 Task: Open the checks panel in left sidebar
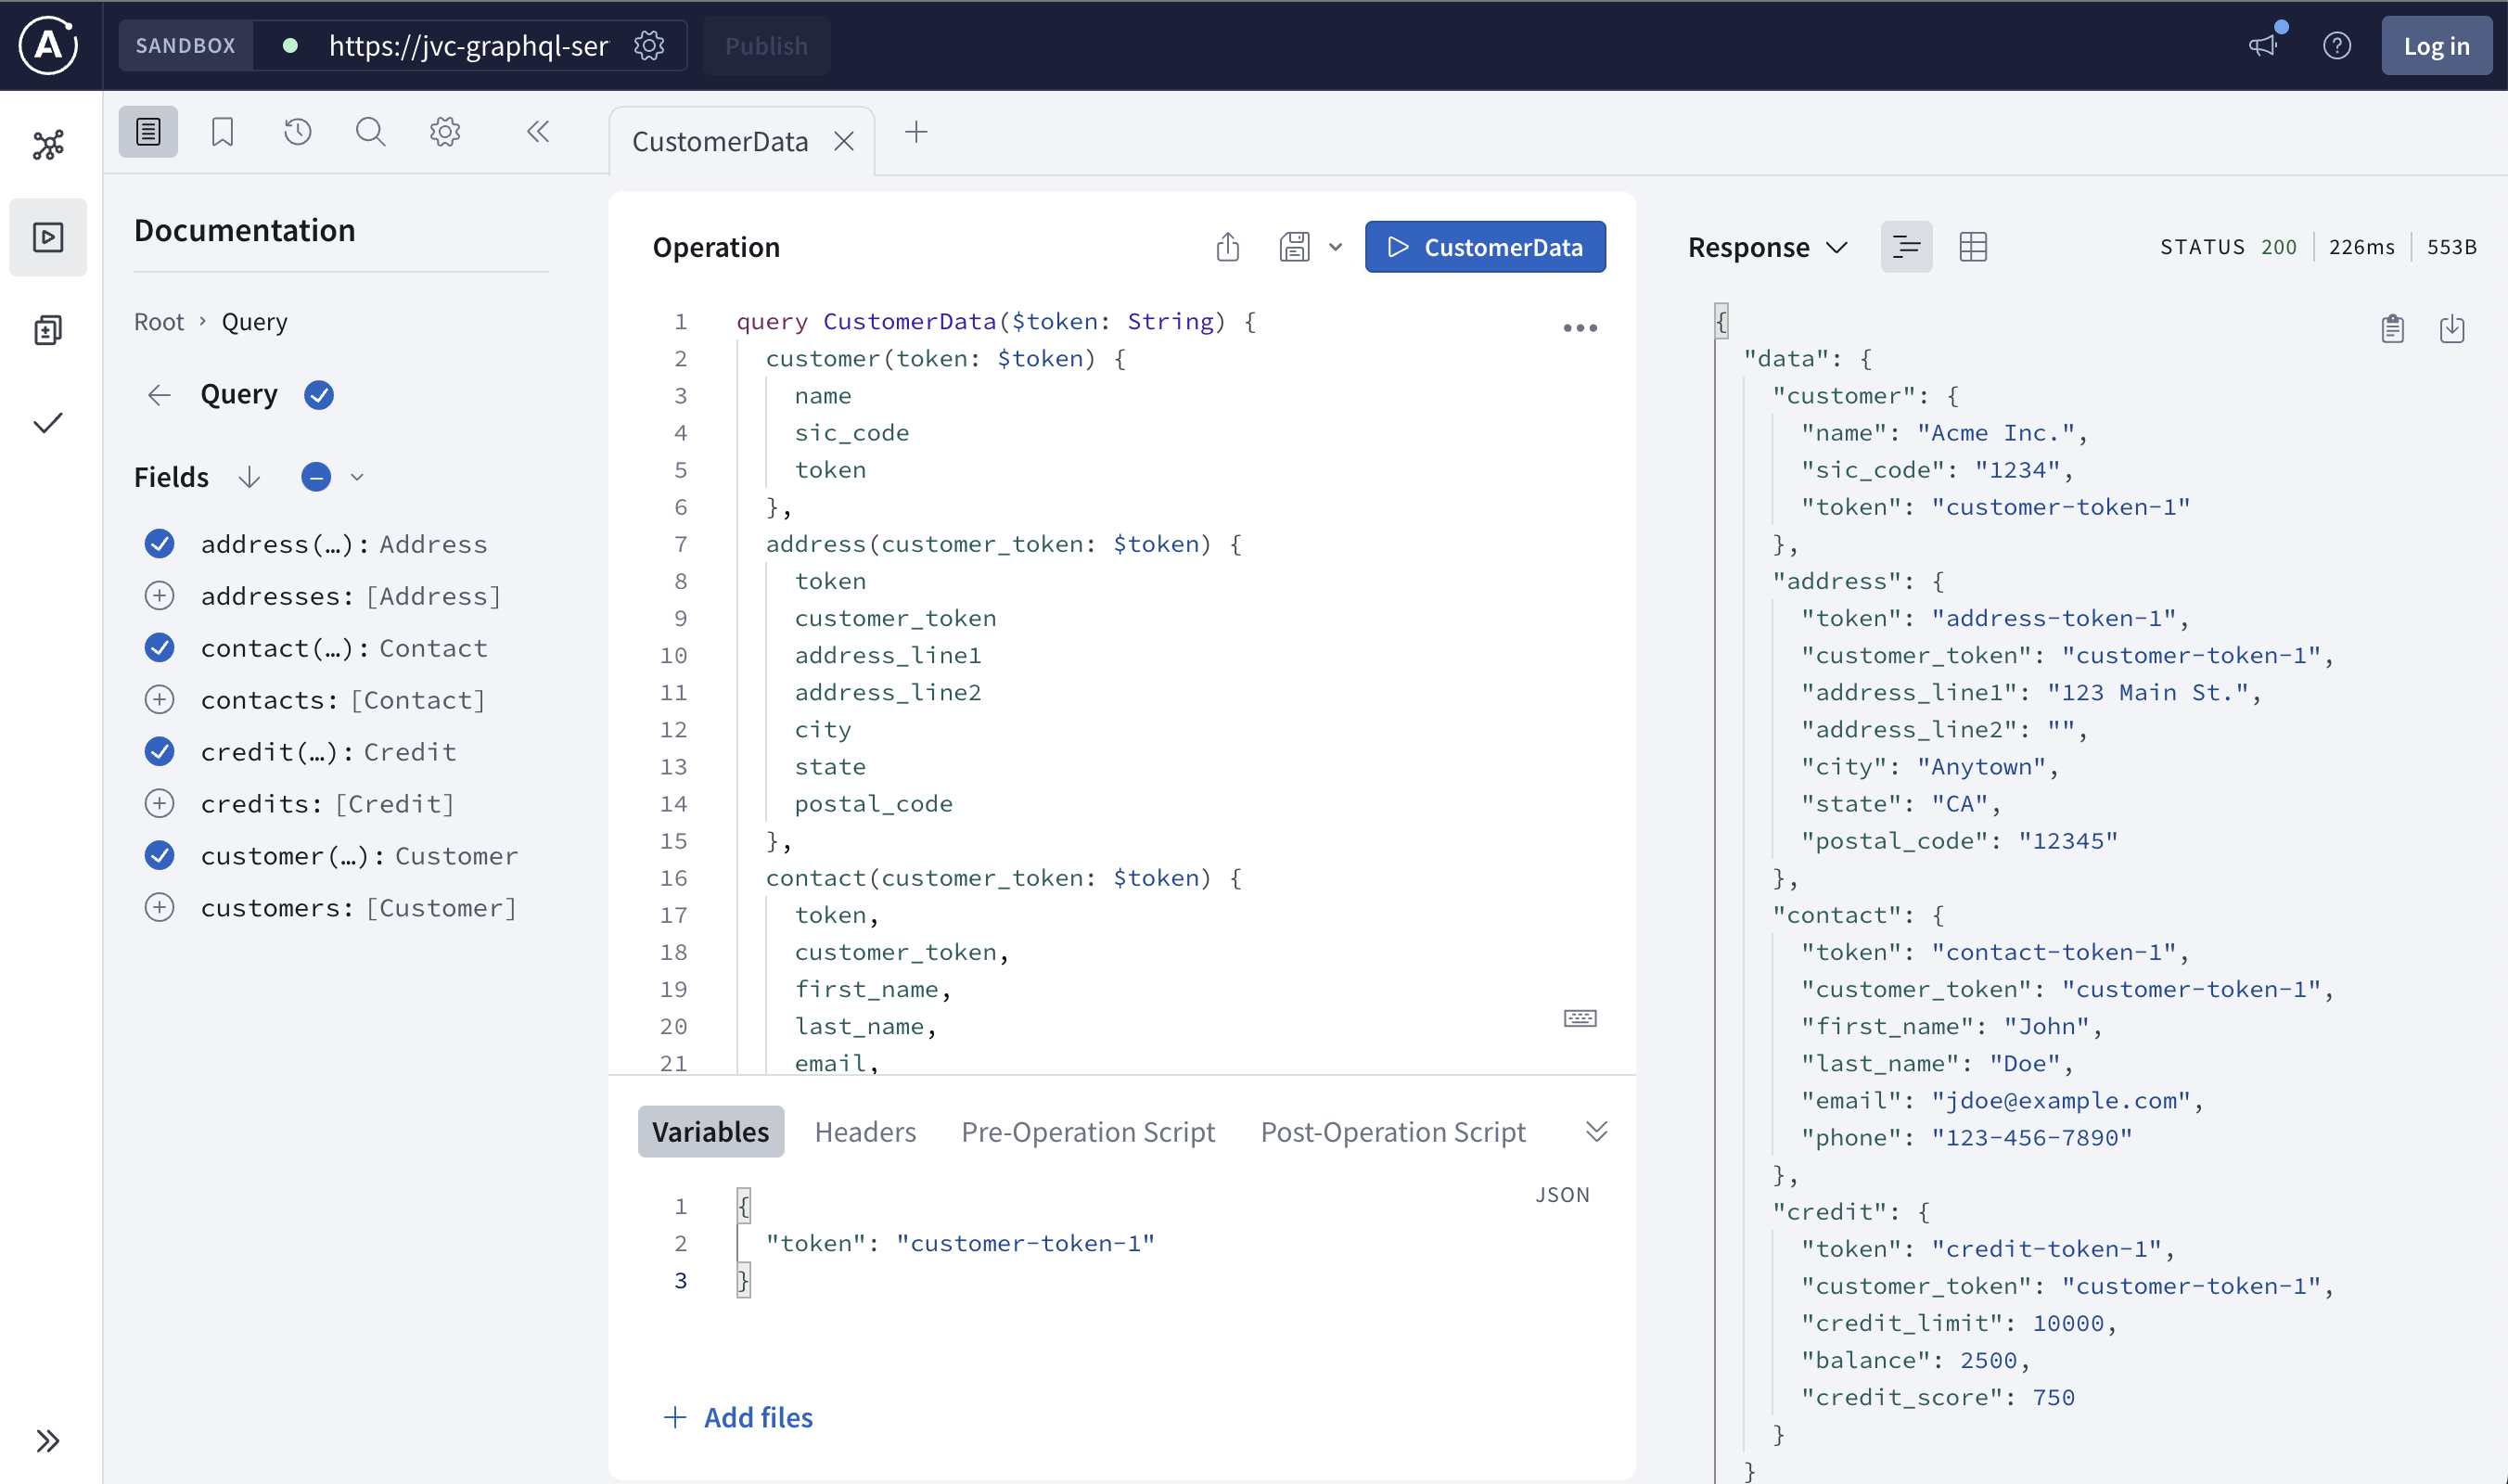47,422
